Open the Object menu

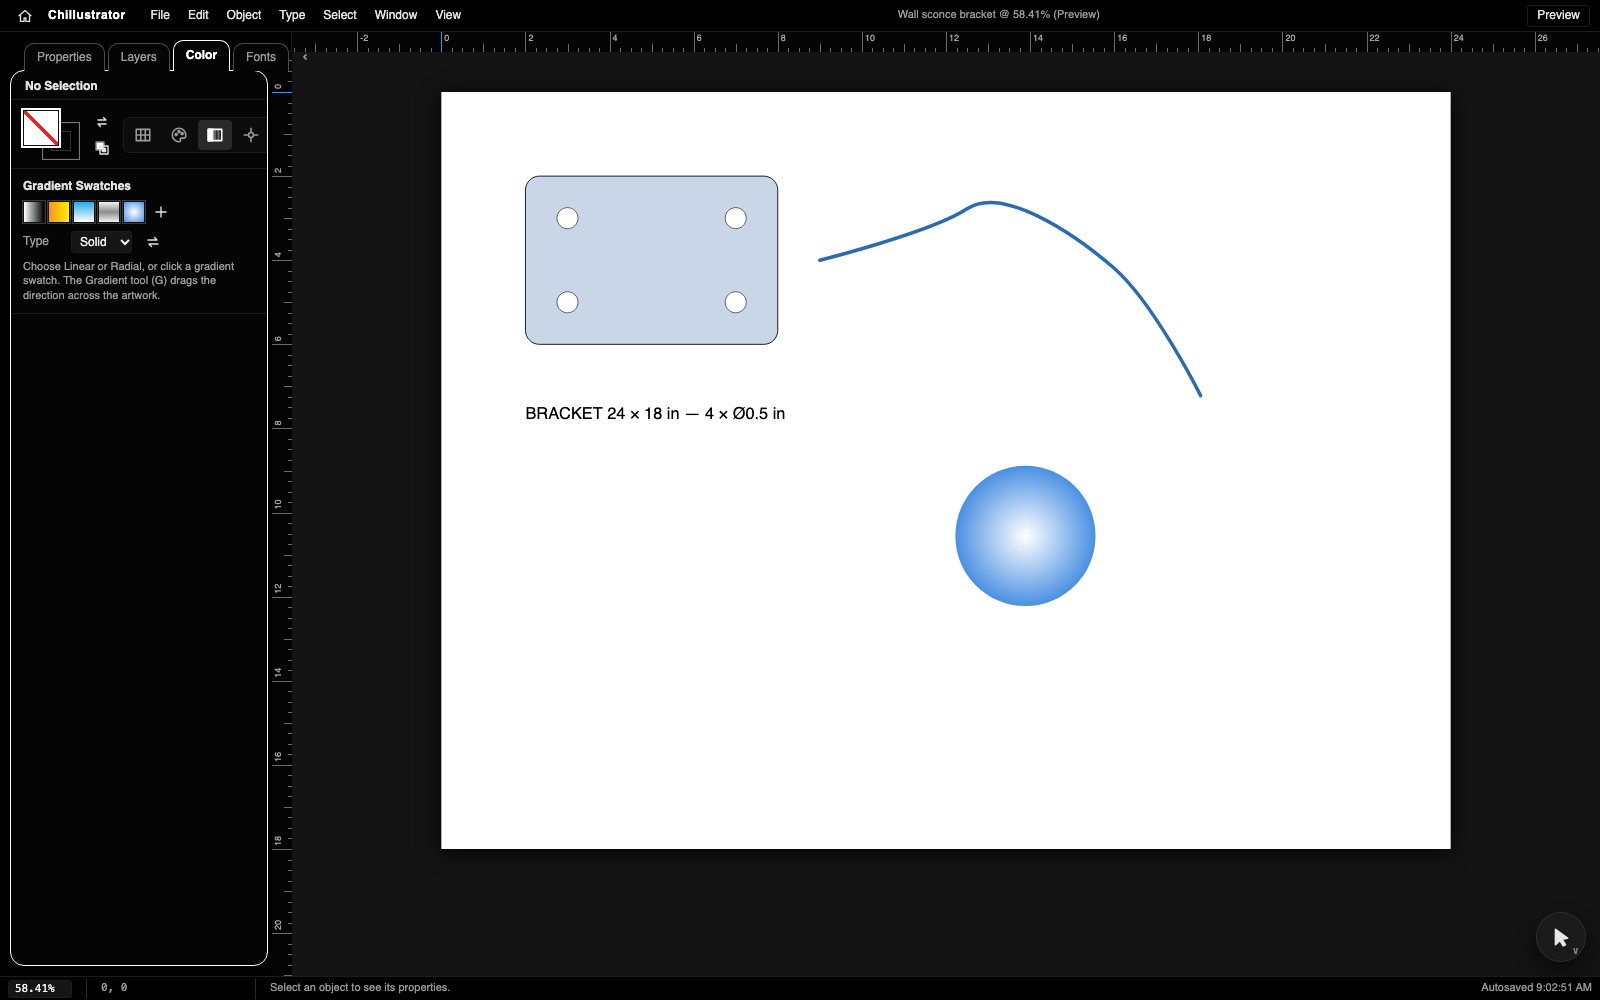point(244,15)
